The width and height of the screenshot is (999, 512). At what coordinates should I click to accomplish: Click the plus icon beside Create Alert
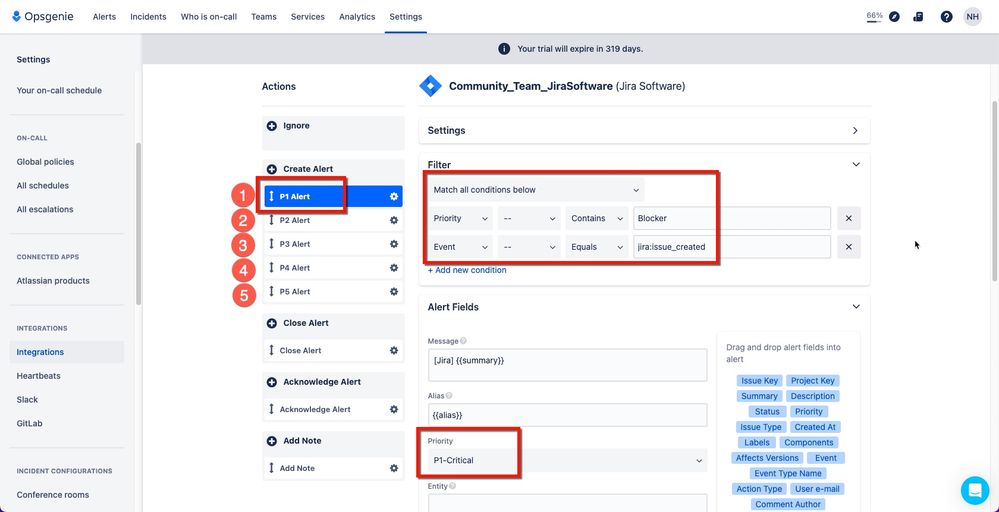click(271, 169)
